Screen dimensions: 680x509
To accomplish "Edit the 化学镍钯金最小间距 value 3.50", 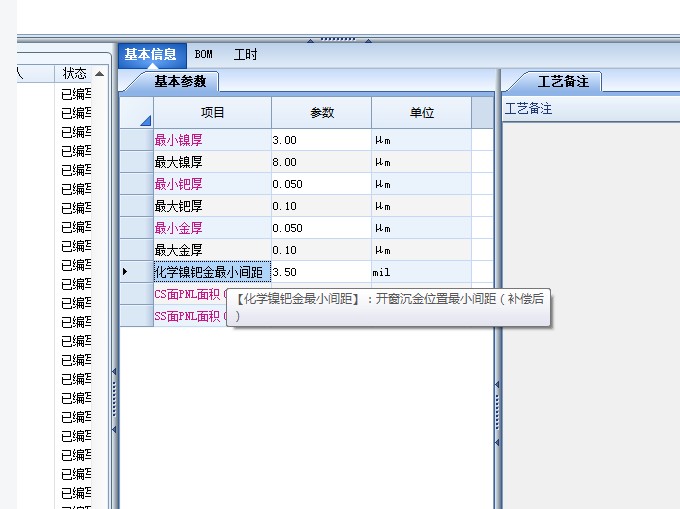I will coord(321,272).
